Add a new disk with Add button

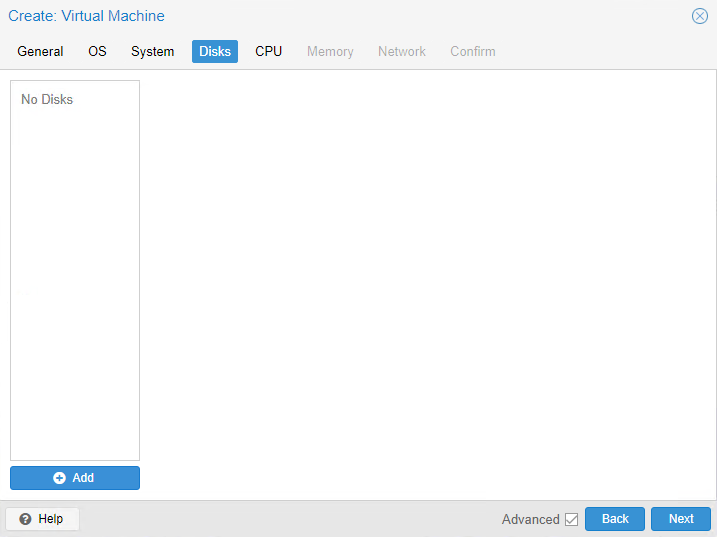point(75,478)
